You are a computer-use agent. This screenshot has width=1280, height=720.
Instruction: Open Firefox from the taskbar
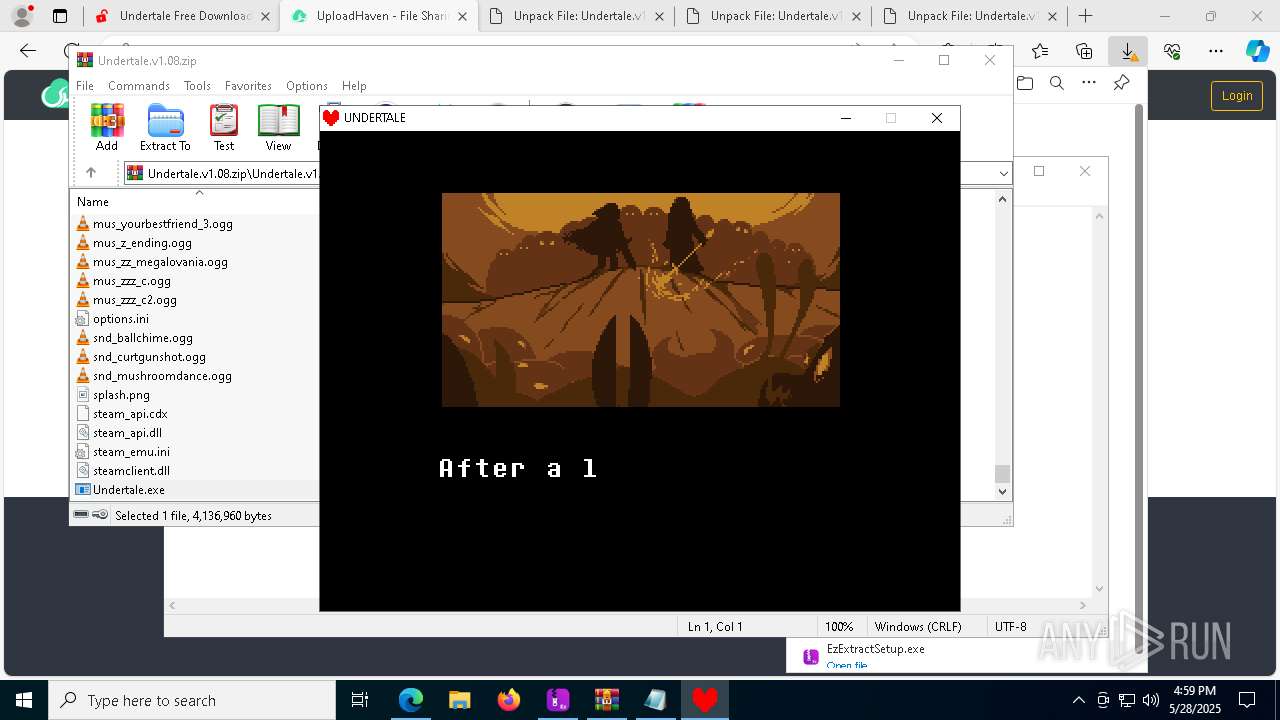click(509, 700)
